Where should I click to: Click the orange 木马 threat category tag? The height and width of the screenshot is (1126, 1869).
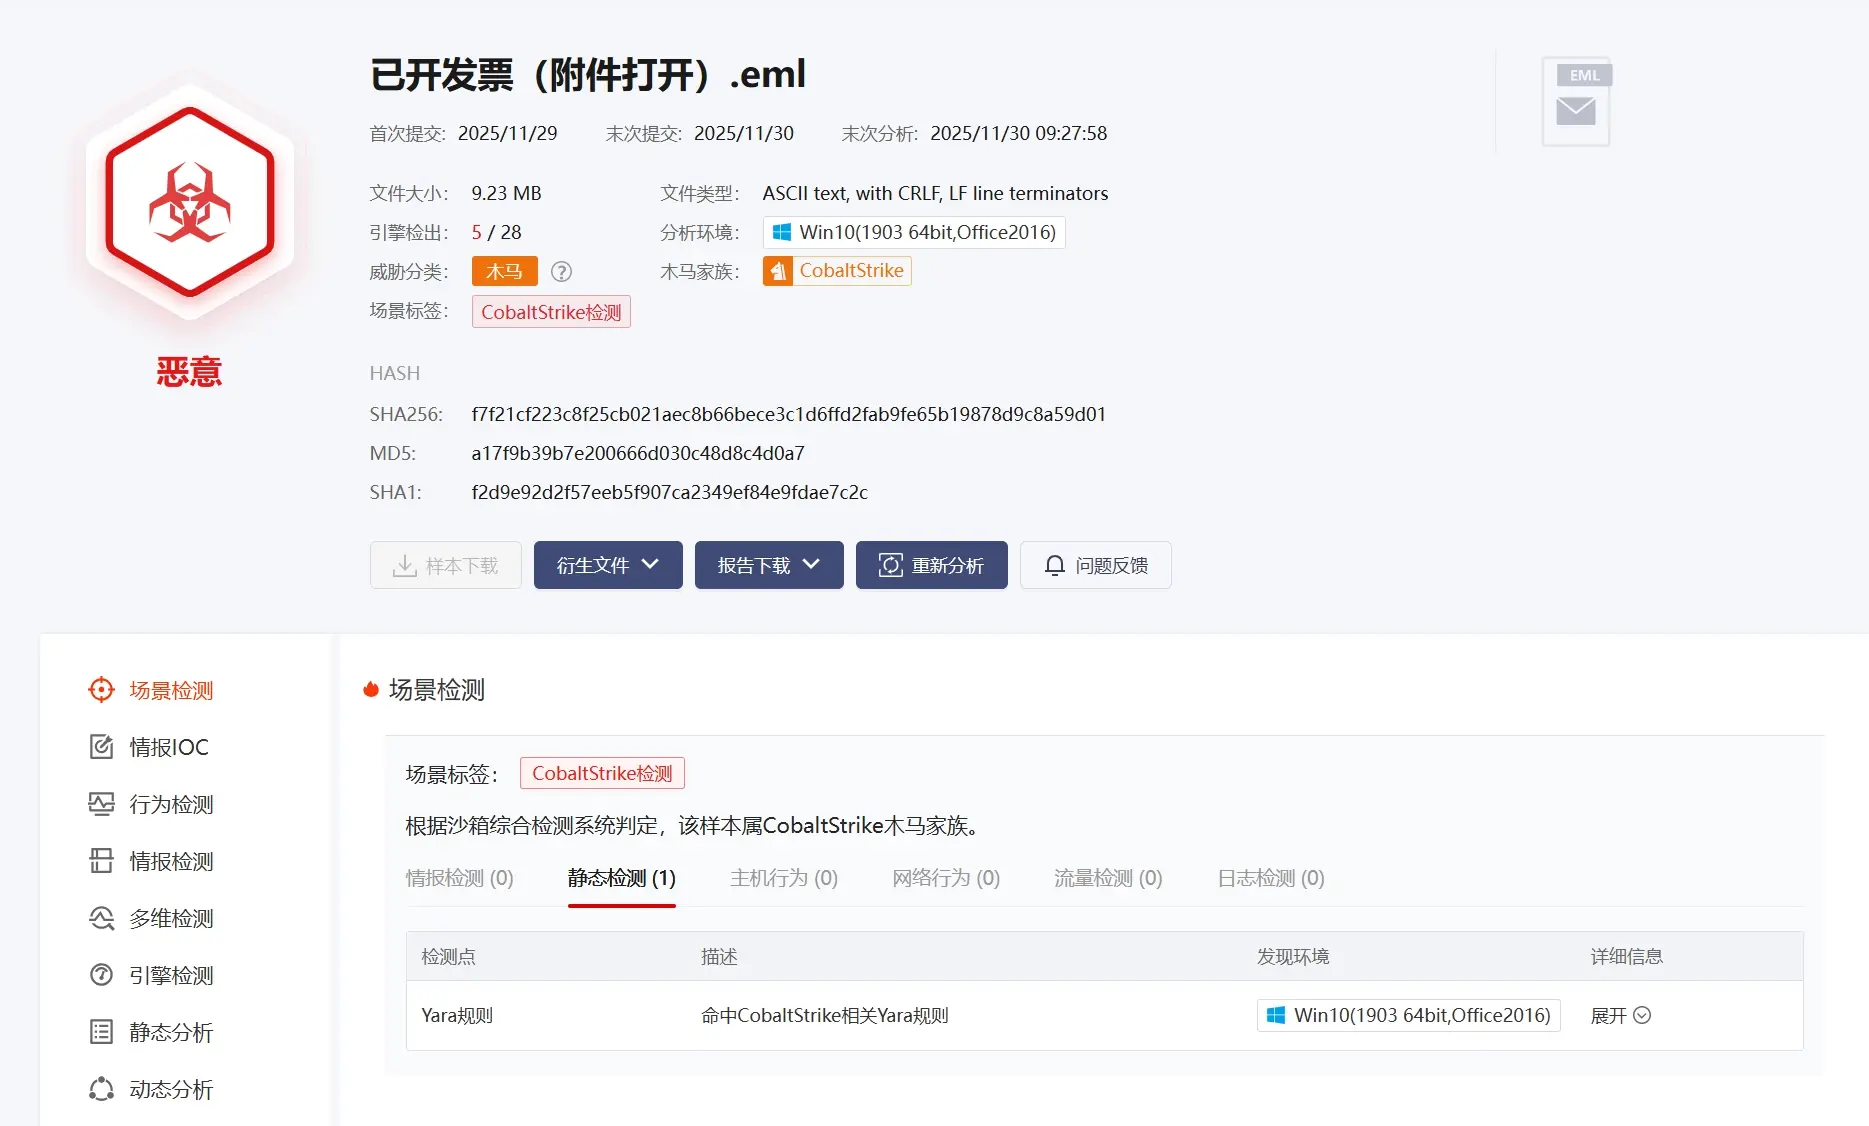504,271
